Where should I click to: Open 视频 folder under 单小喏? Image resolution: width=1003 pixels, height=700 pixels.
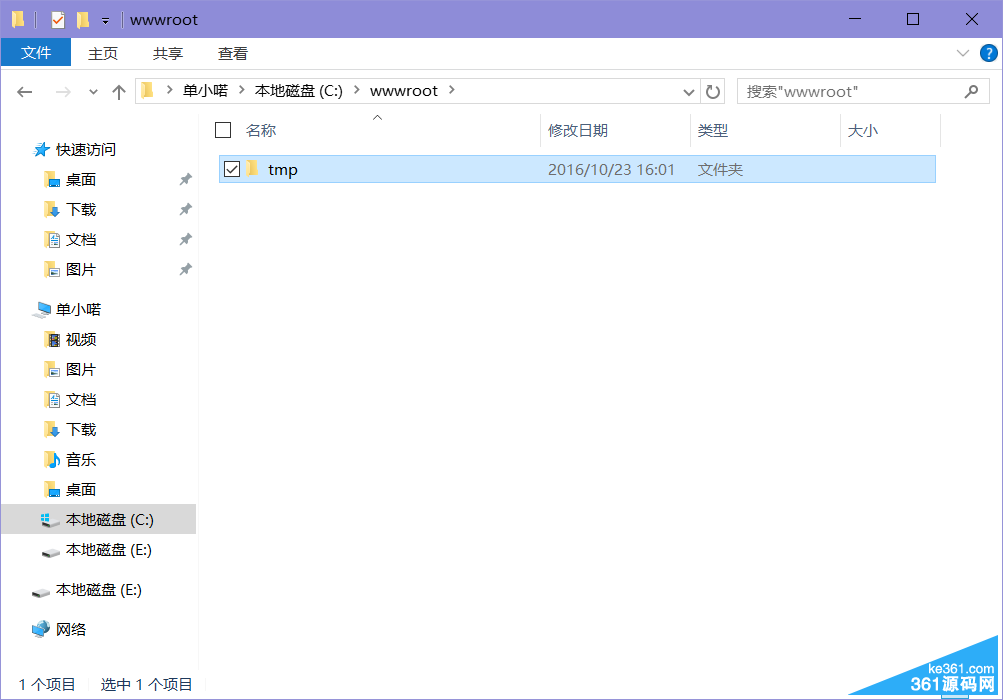(x=81, y=340)
